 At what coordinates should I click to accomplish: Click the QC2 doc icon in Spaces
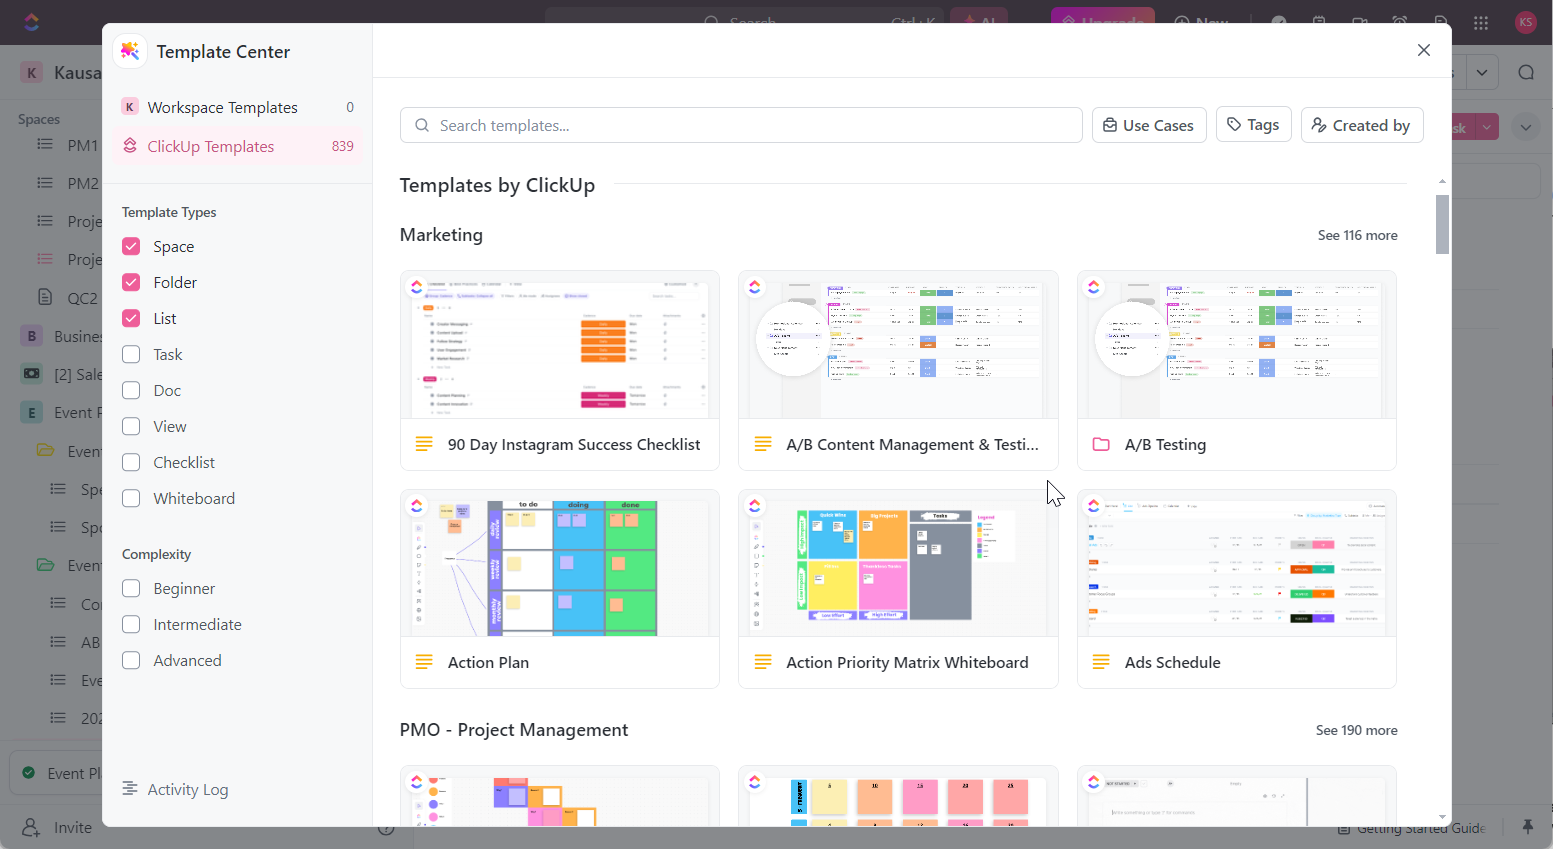point(45,297)
